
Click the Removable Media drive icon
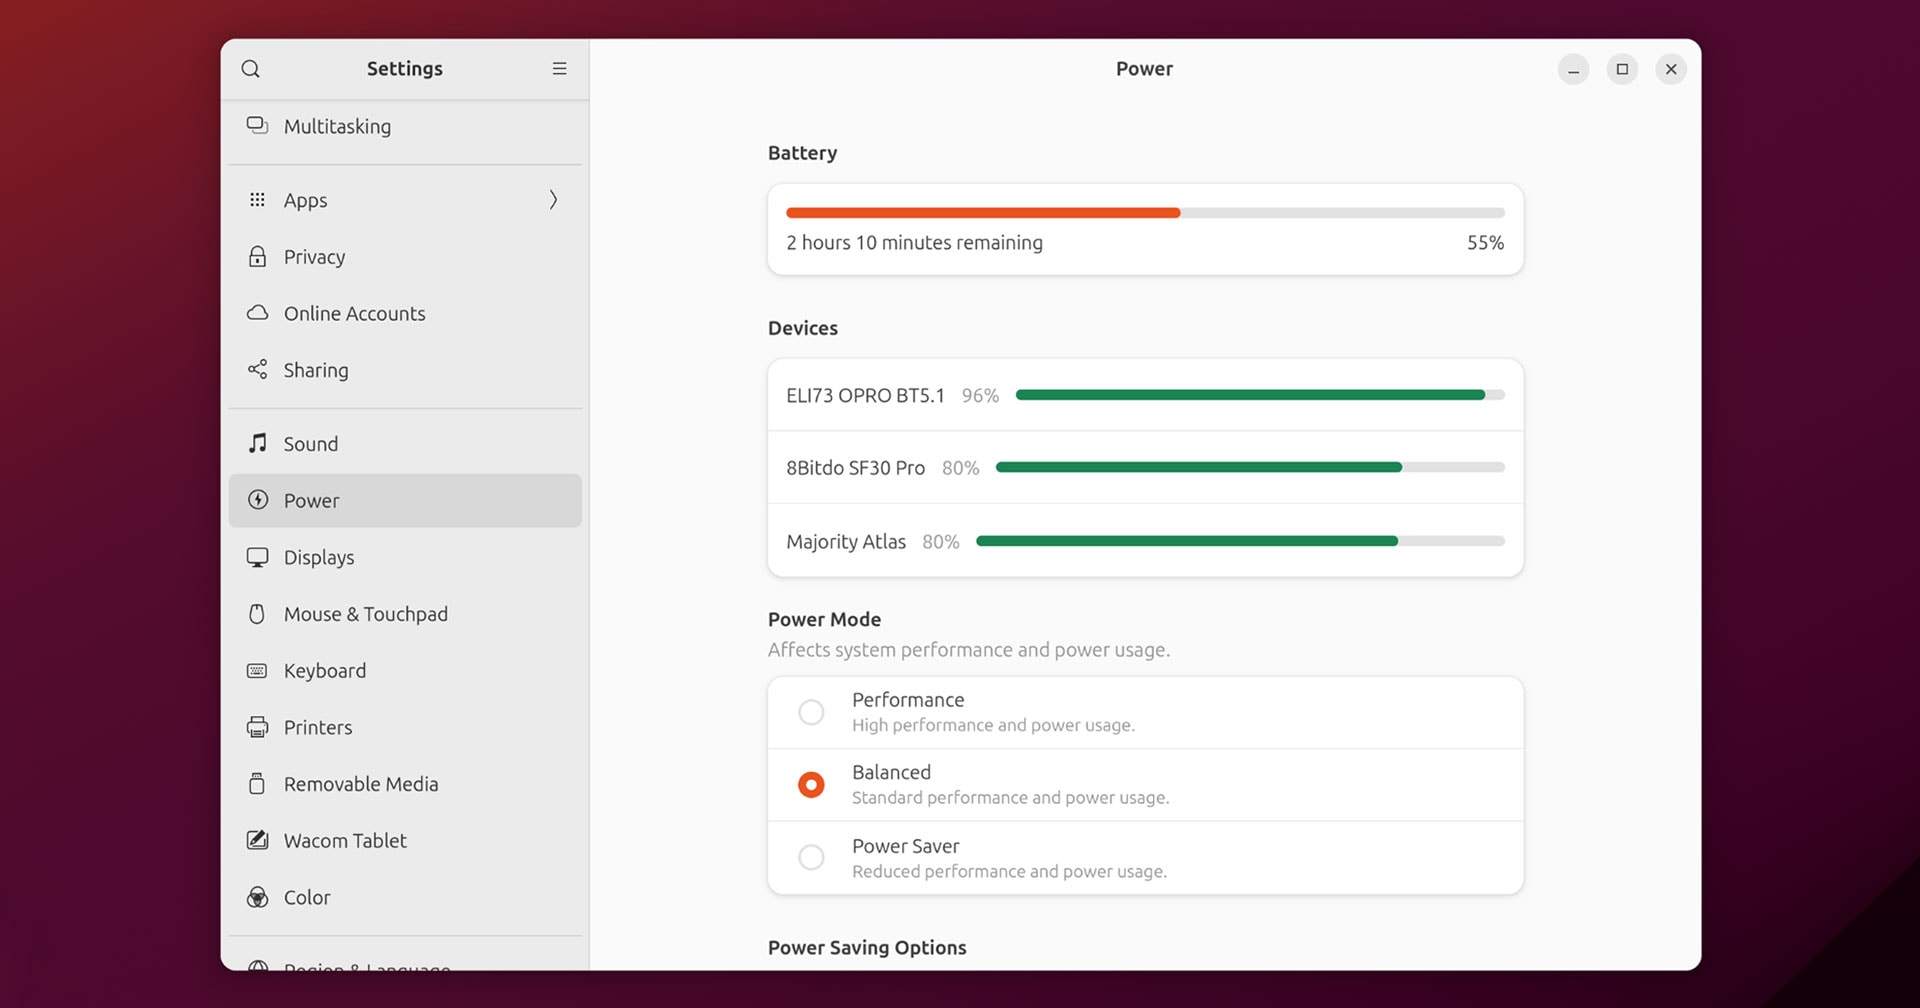[257, 784]
